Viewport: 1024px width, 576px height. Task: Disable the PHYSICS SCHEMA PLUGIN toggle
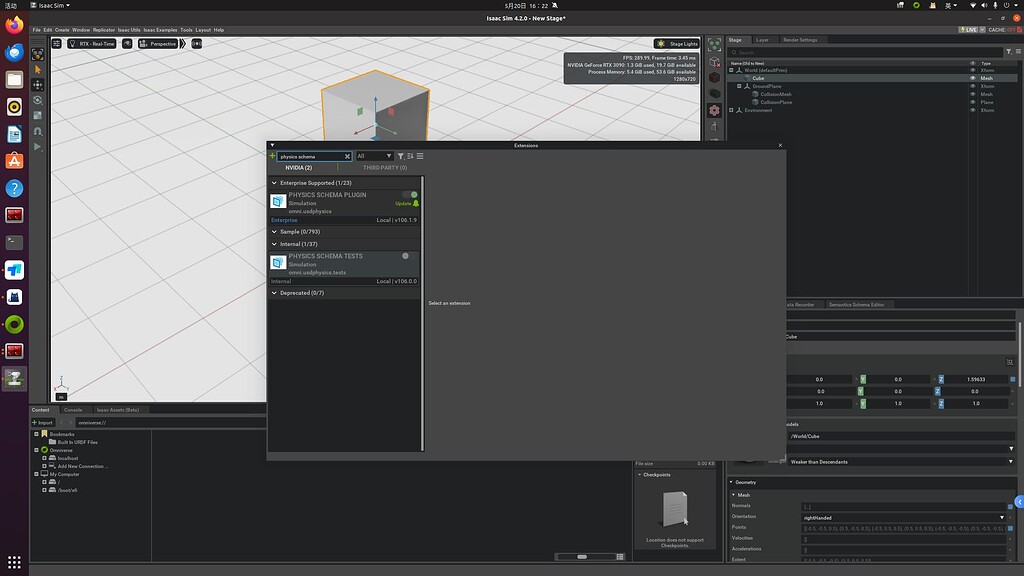pyautogui.click(x=412, y=195)
